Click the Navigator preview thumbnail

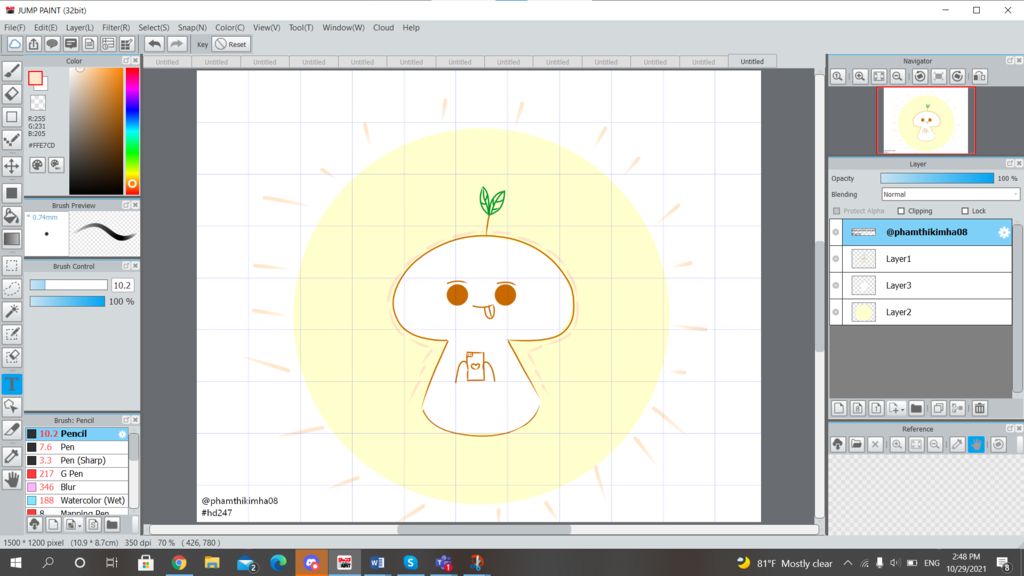[x=926, y=121]
